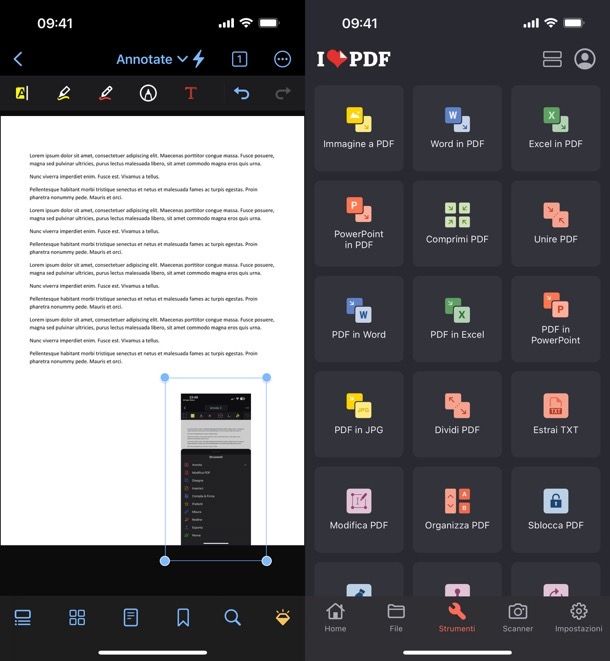The image size is (610, 661).
Task: Select the text highlight tool with yellow A
Action: click(22, 93)
